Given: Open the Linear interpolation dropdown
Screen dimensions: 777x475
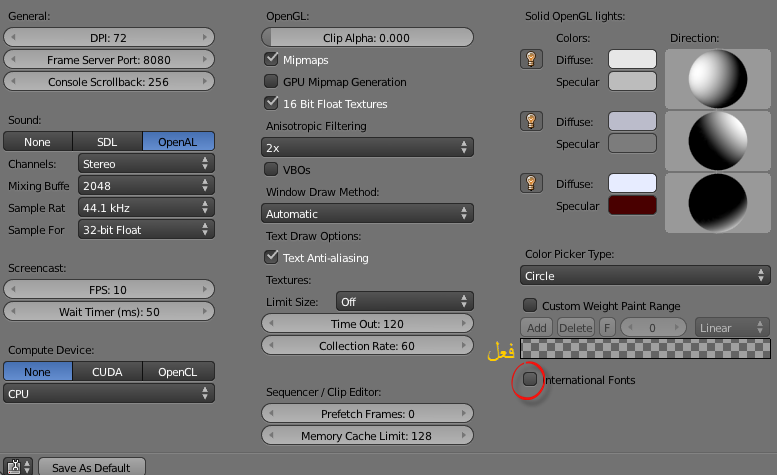Looking at the screenshot, I should point(732,327).
